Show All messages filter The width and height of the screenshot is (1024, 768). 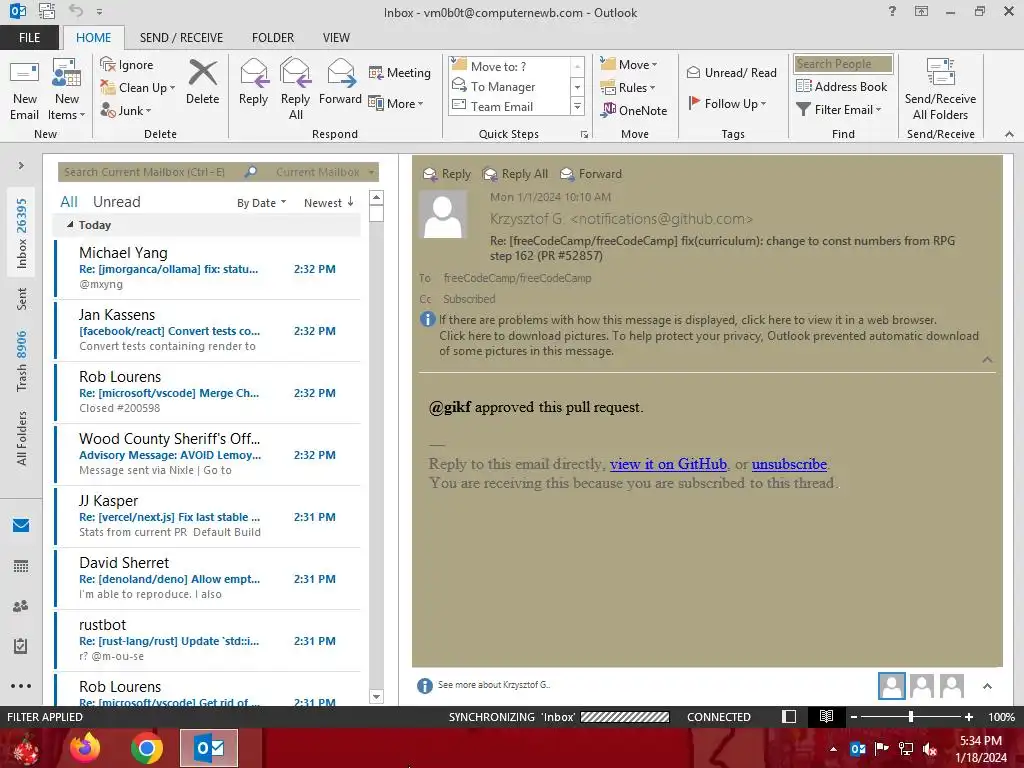pyautogui.click(x=69, y=202)
